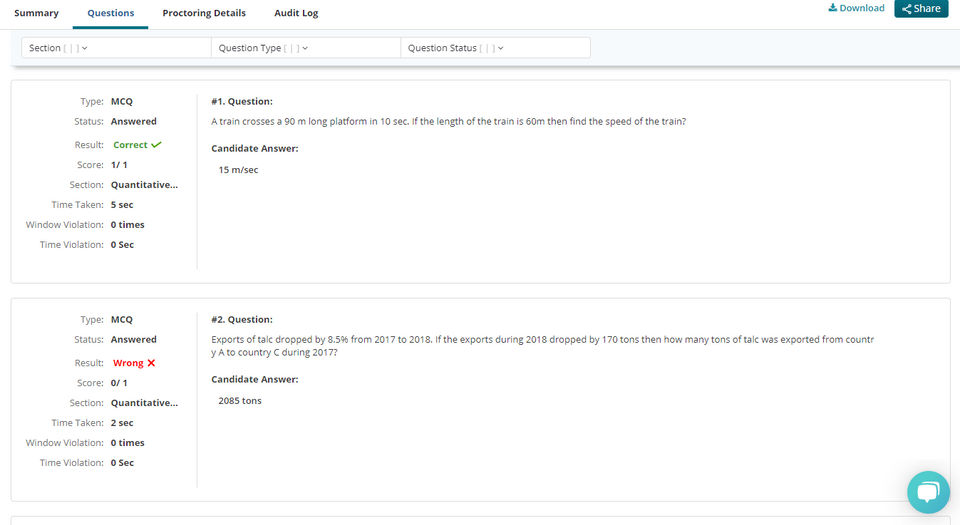The image size is (960, 525).
Task: Go to the Audit Log tab
Action: click(296, 13)
